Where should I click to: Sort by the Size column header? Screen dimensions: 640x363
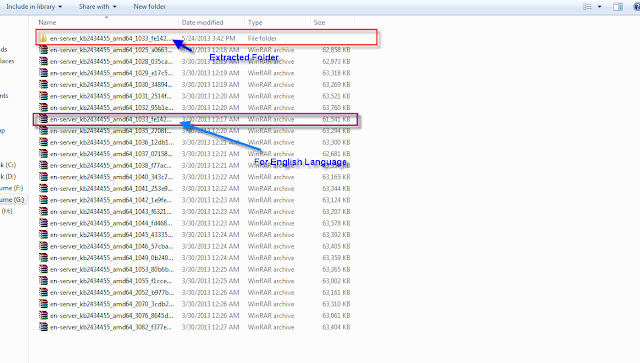(x=319, y=22)
